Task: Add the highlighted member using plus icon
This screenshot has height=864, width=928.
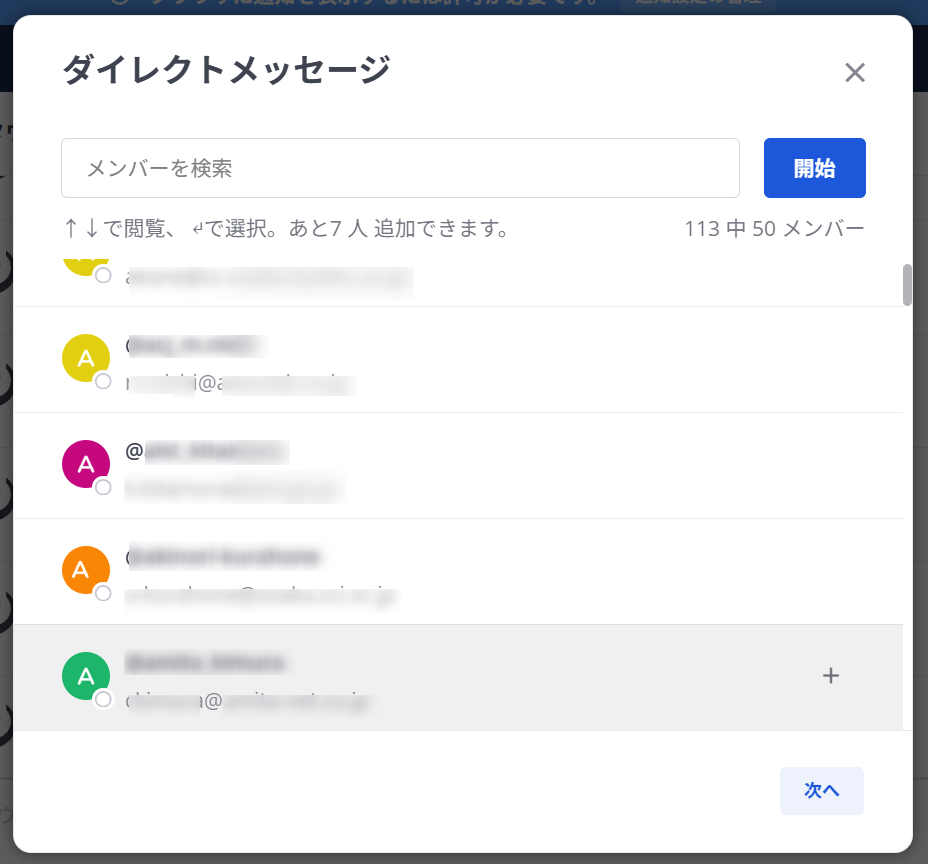Action: [830, 676]
